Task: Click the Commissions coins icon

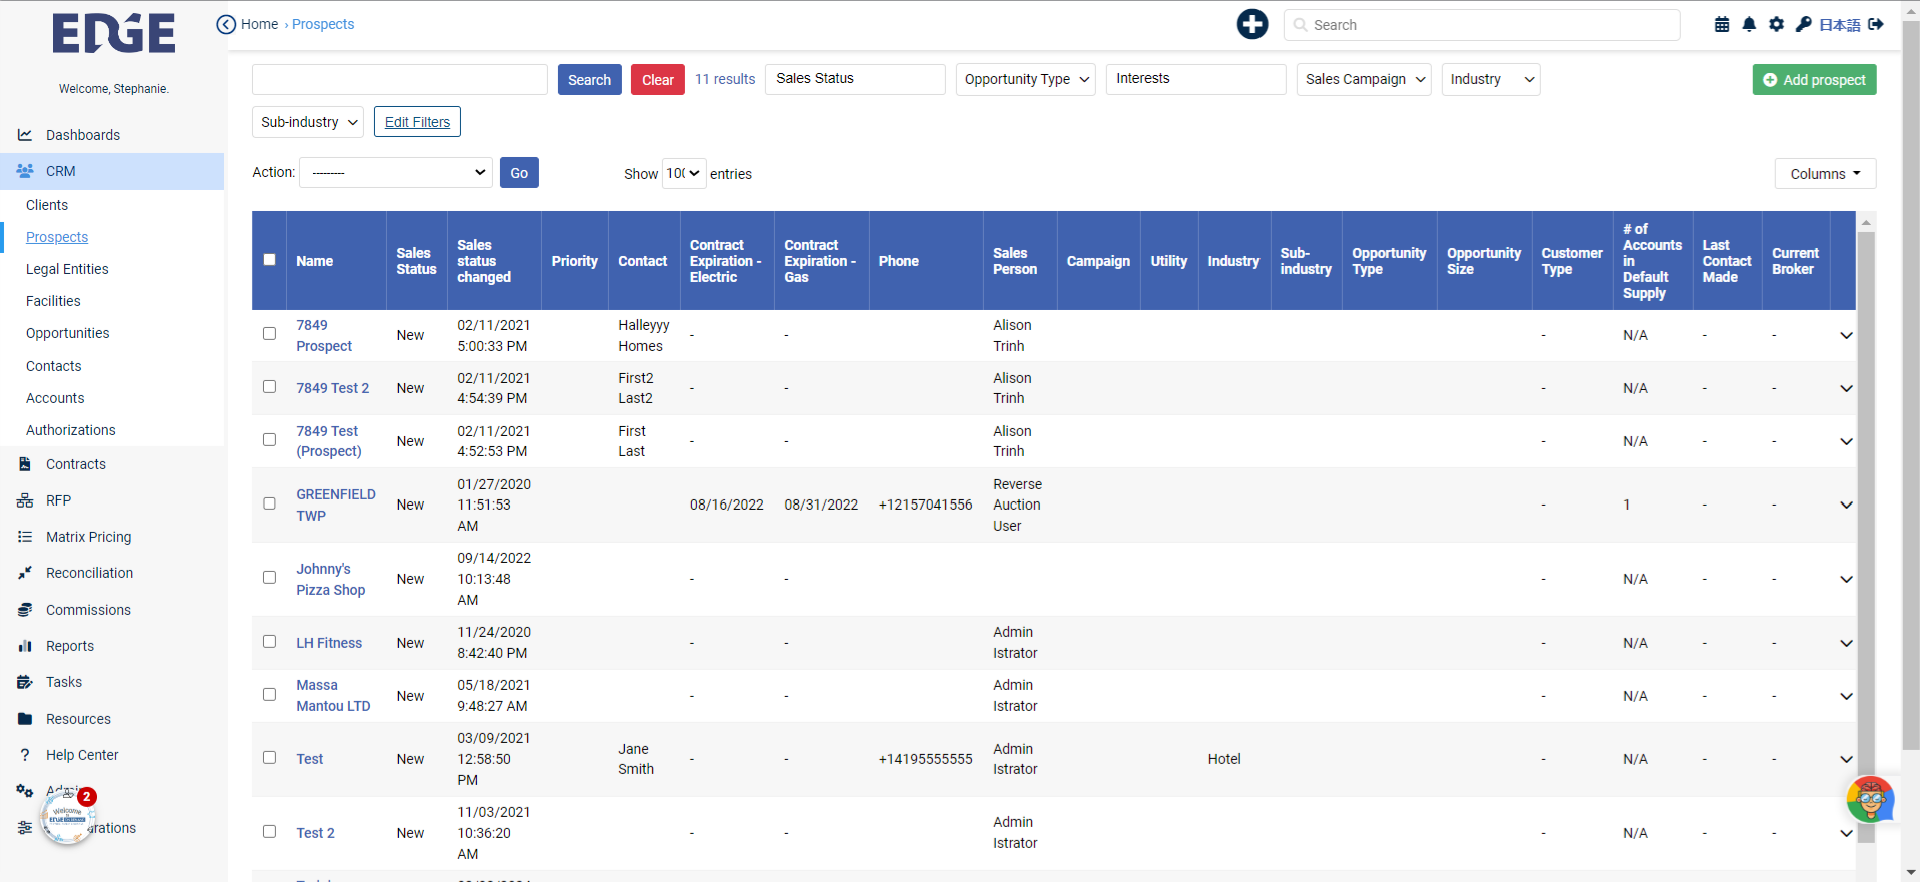Action: click(25, 610)
